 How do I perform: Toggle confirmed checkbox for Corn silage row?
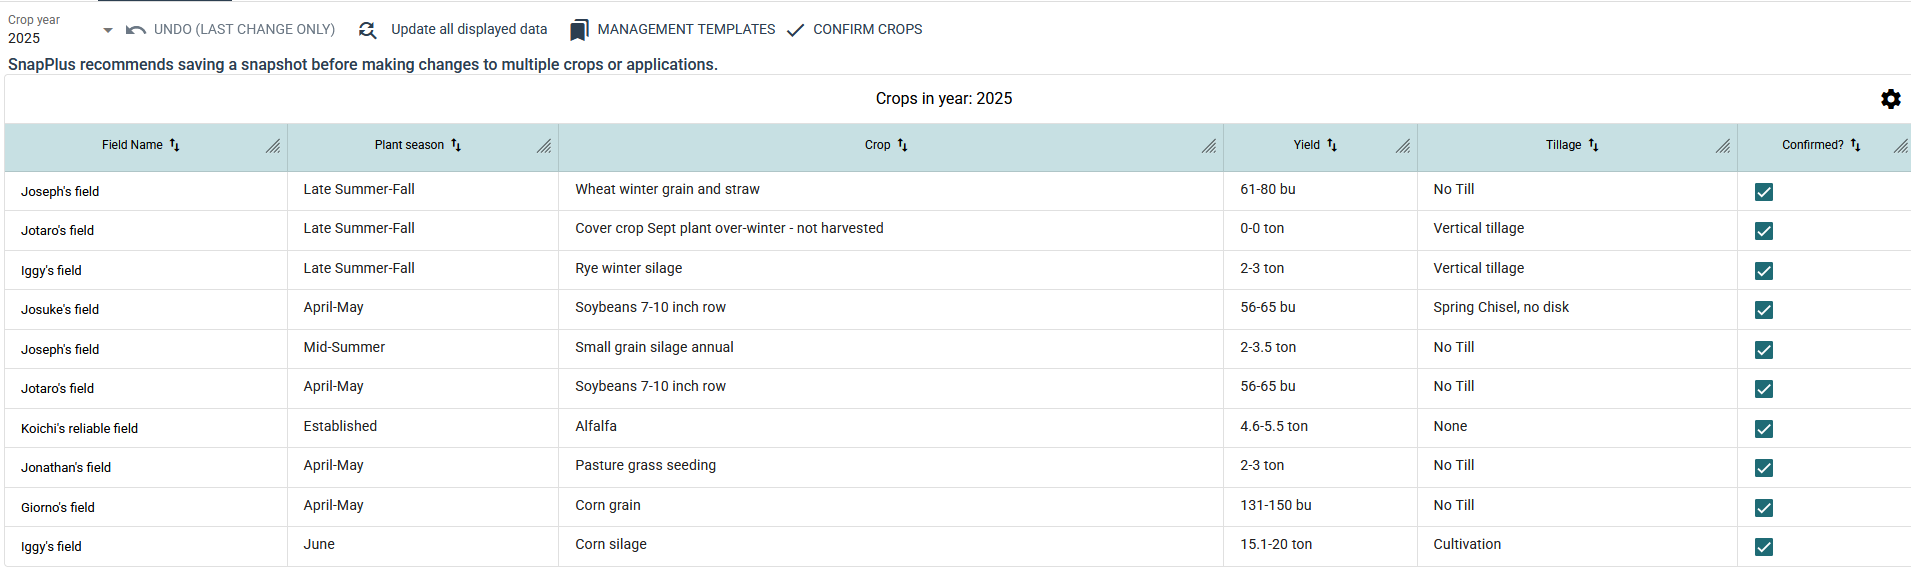click(x=1764, y=547)
